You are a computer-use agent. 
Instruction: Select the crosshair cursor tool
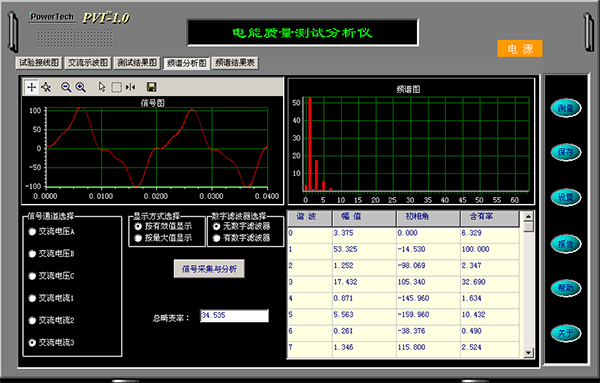click(31, 87)
